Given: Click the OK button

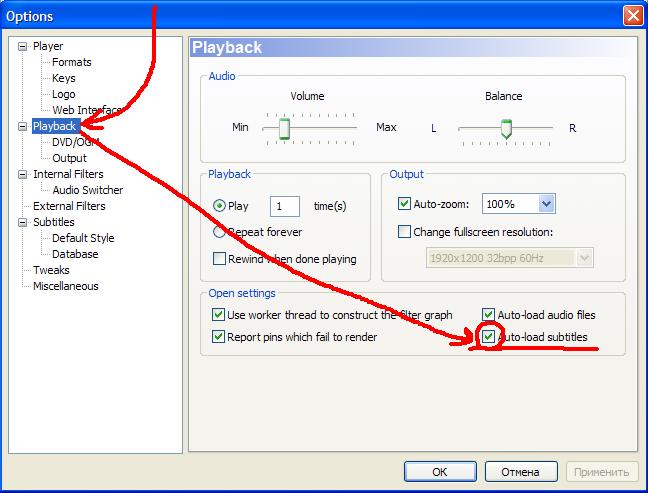Looking at the screenshot, I should click(x=440, y=472).
